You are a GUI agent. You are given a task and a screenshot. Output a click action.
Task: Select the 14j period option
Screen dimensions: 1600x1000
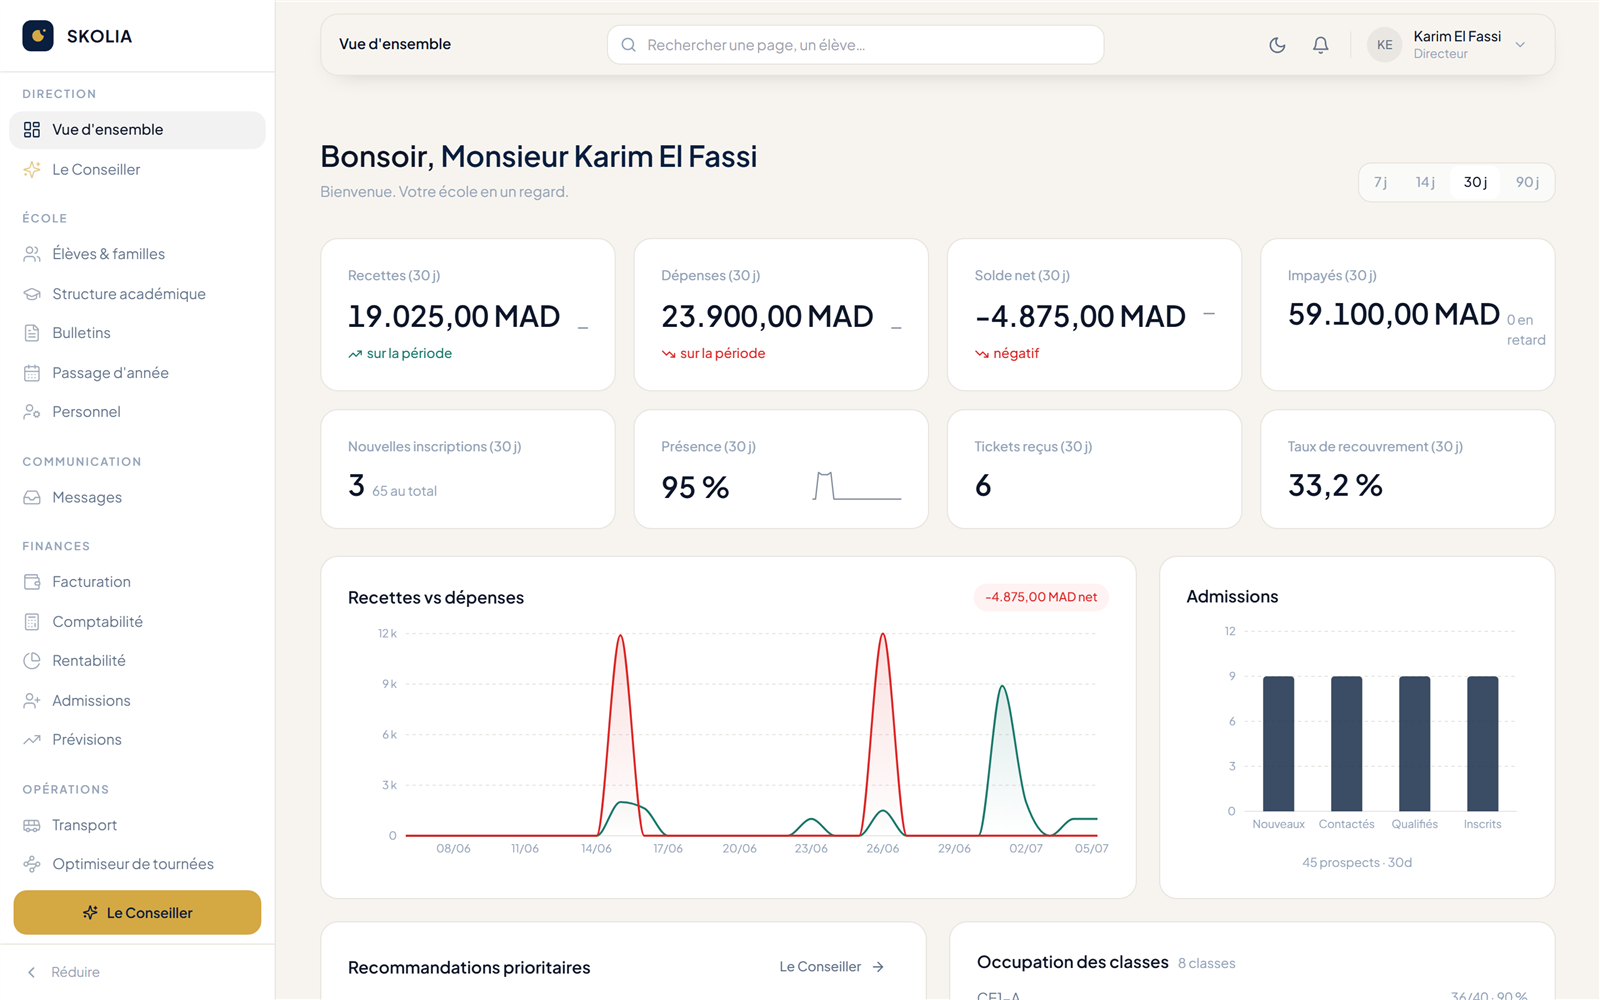point(1425,182)
